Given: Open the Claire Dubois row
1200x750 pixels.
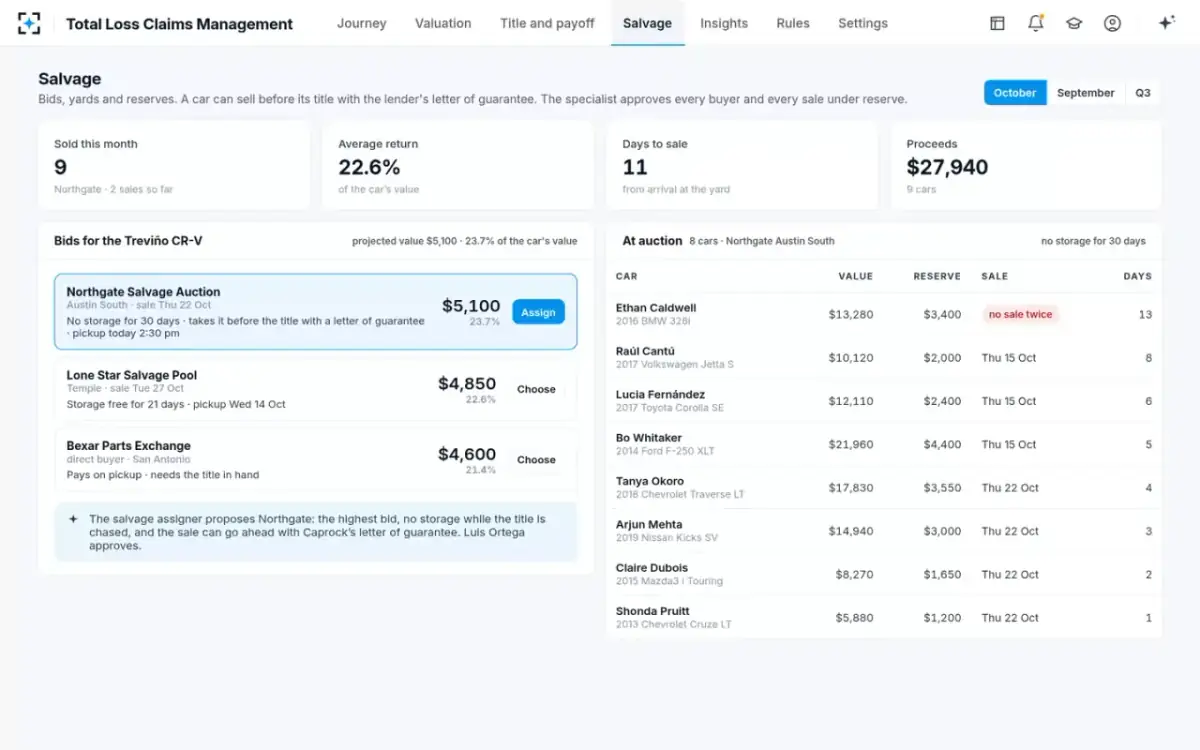Looking at the screenshot, I should click(884, 574).
